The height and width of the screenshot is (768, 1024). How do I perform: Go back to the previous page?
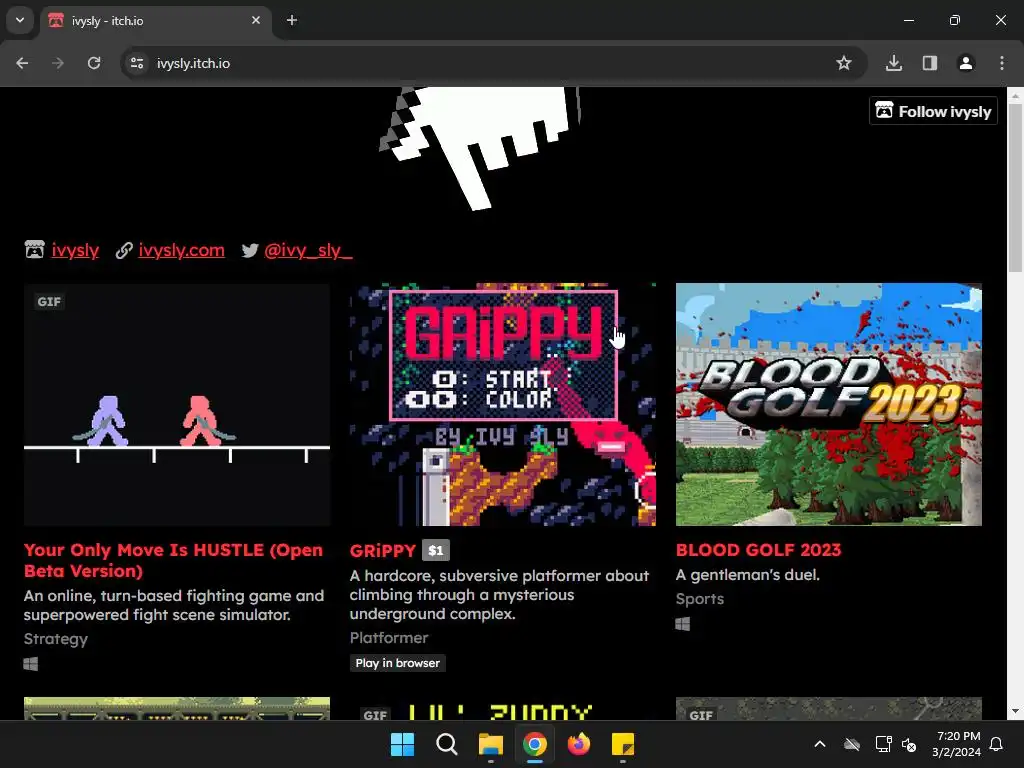[22, 63]
